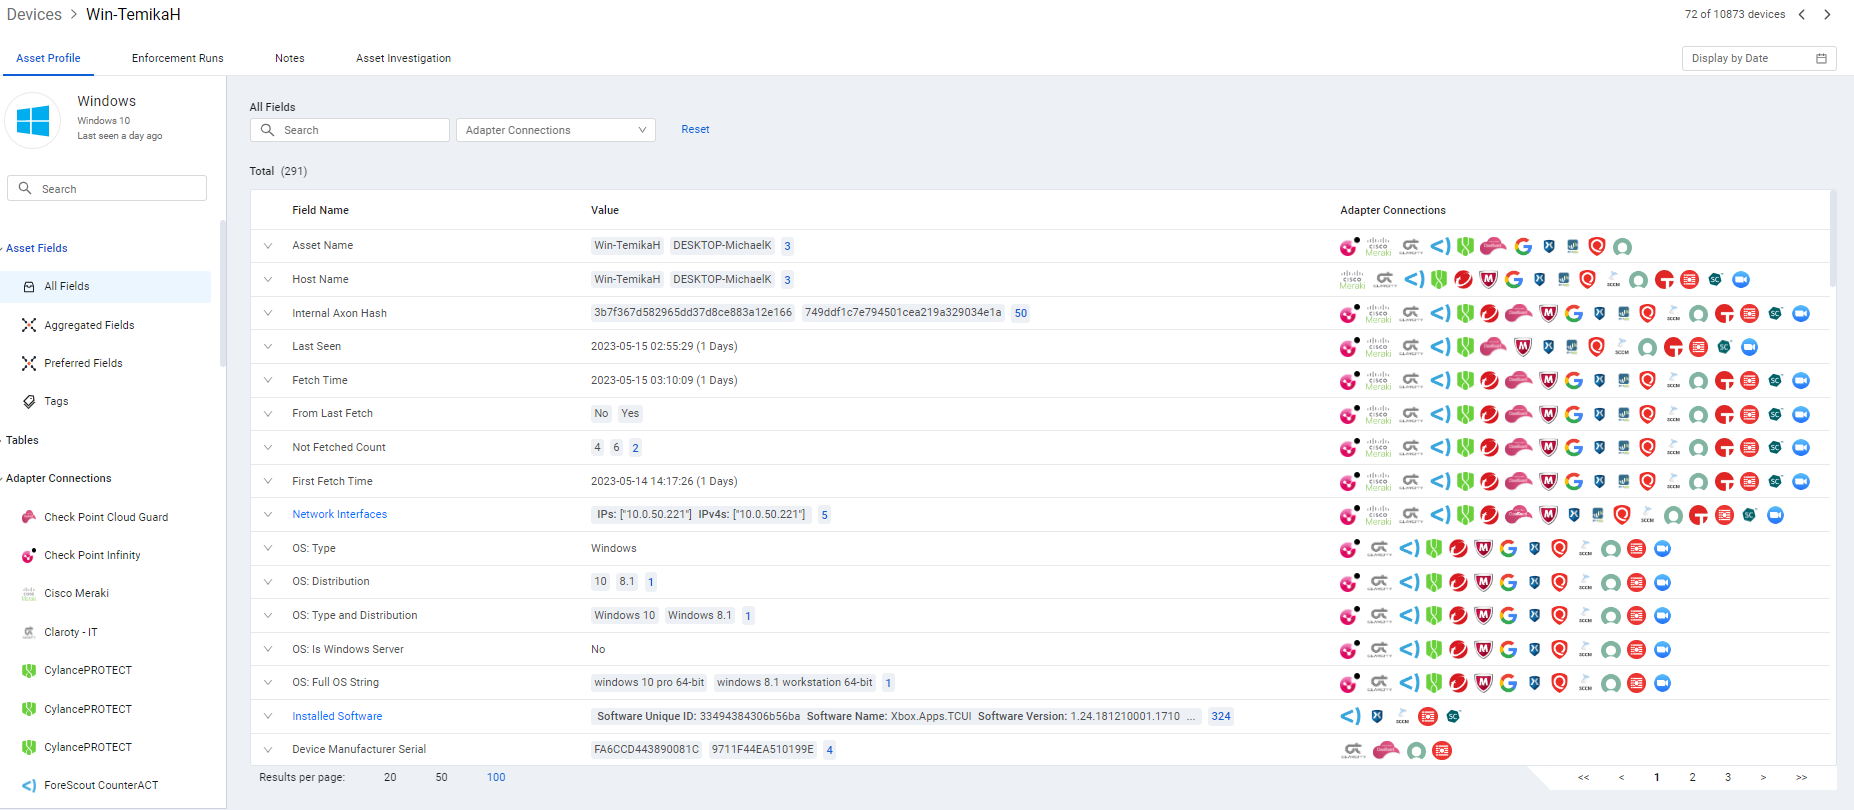Go to page 2 of results
The height and width of the screenshot is (810, 1854).
click(1692, 777)
